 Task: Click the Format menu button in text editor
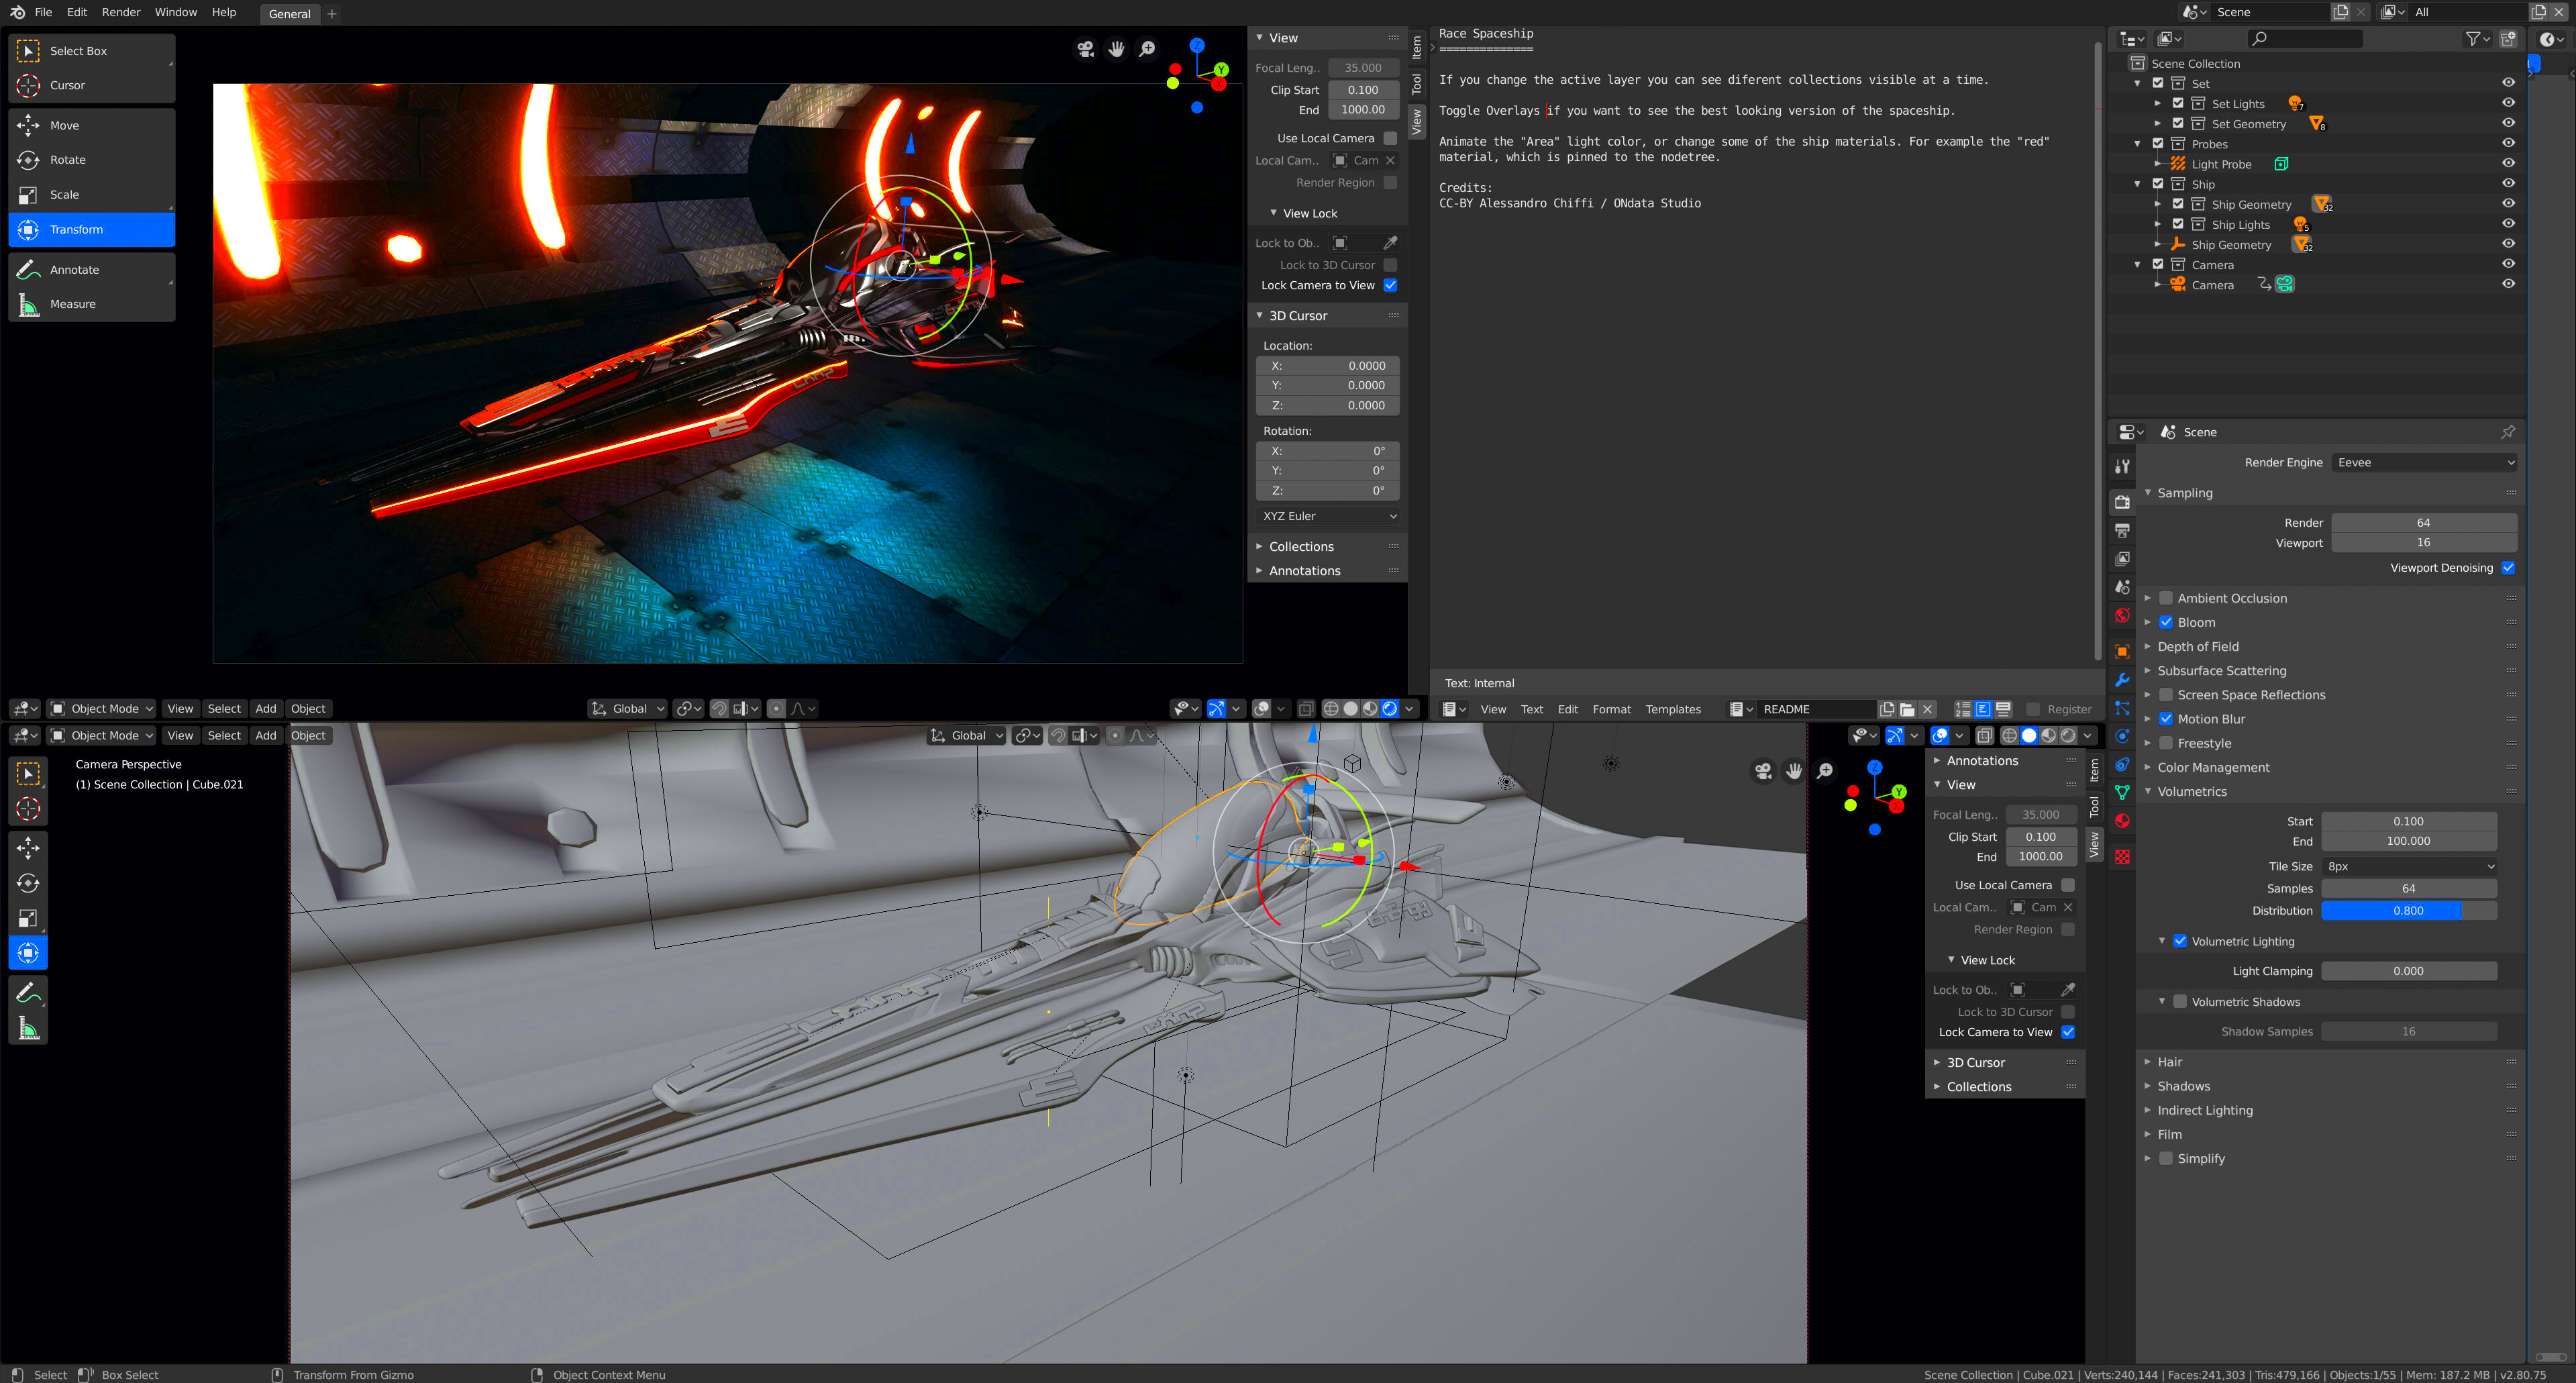(x=1611, y=710)
